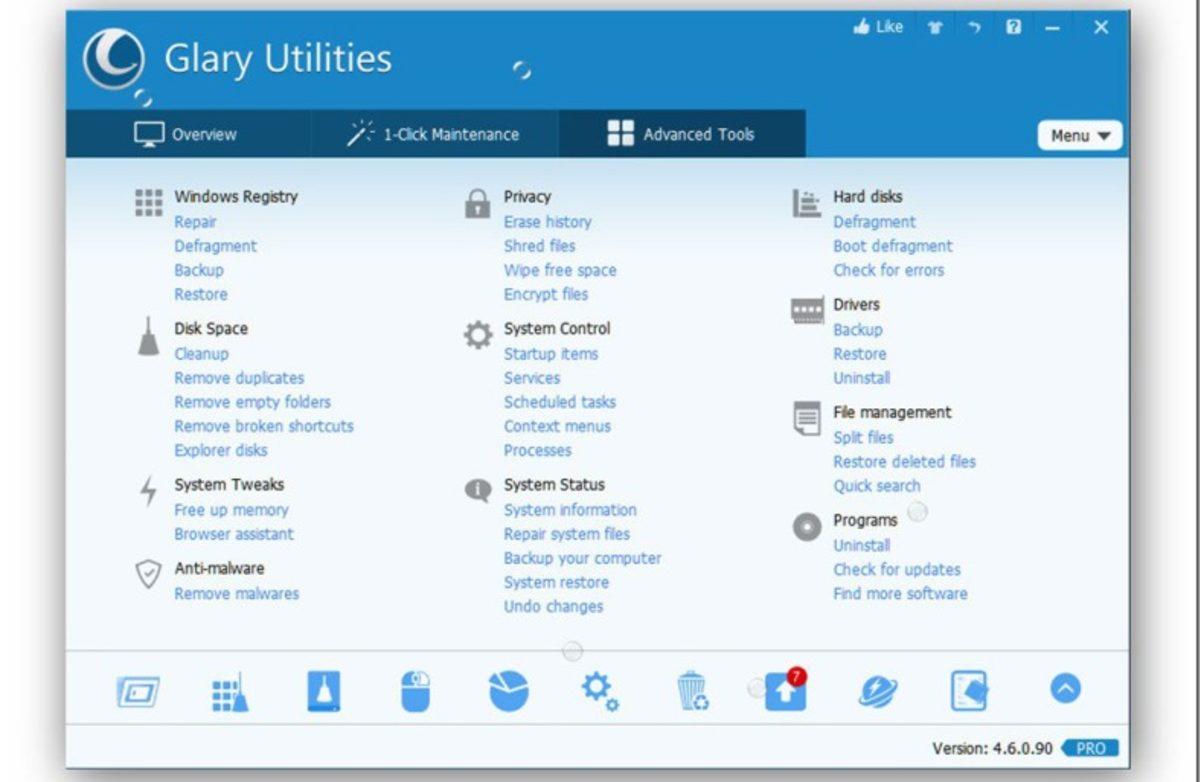The height and width of the screenshot is (782, 1200).
Task: Open the mouse-shaped context menu manager icon
Action: [x=415, y=691]
